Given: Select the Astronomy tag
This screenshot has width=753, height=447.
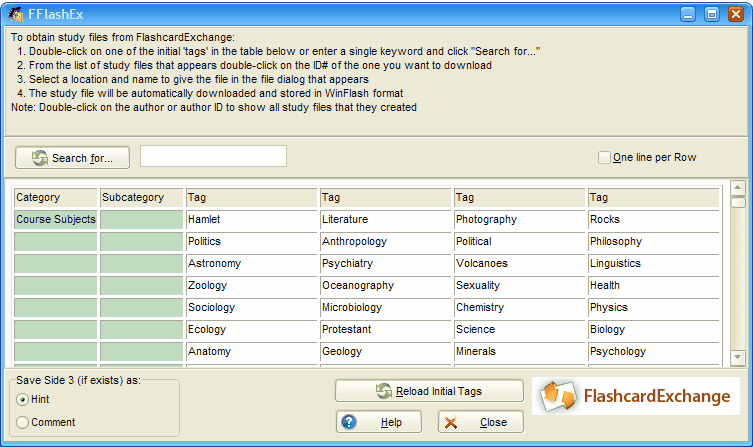Looking at the screenshot, I should pyautogui.click(x=252, y=264).
